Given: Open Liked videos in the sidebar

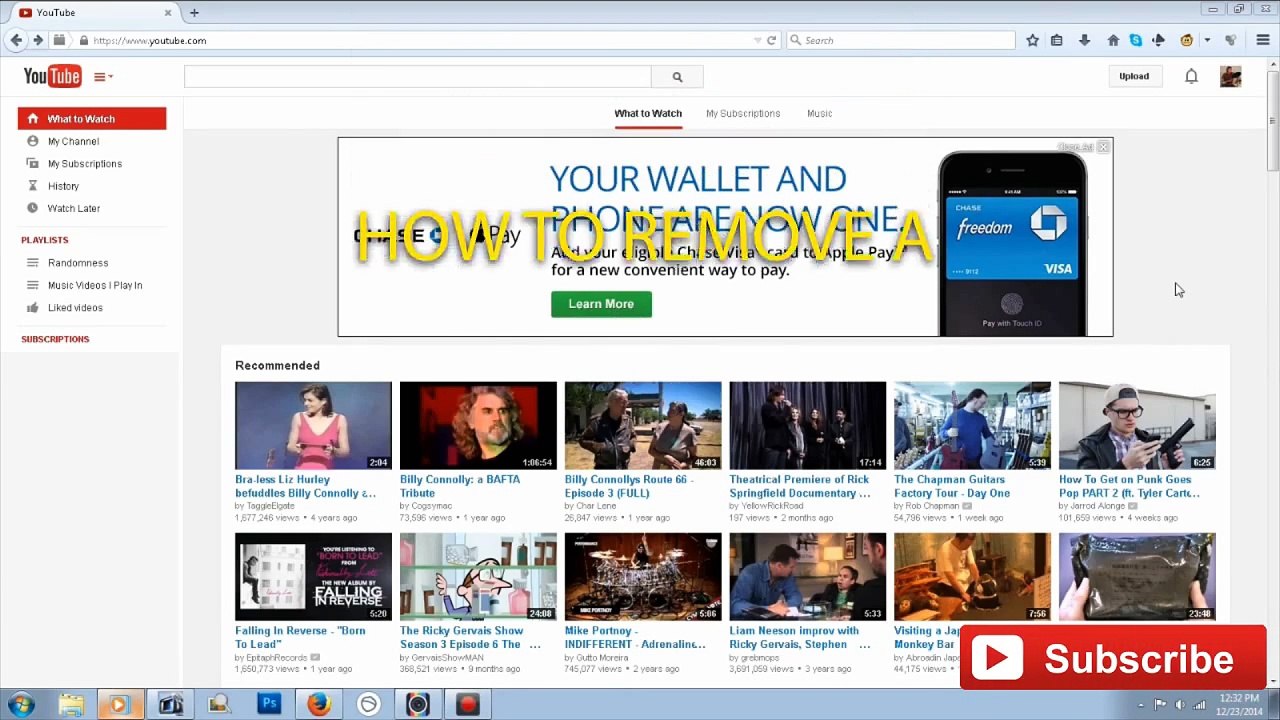Looking at the screenshot, I should point(75,308).
